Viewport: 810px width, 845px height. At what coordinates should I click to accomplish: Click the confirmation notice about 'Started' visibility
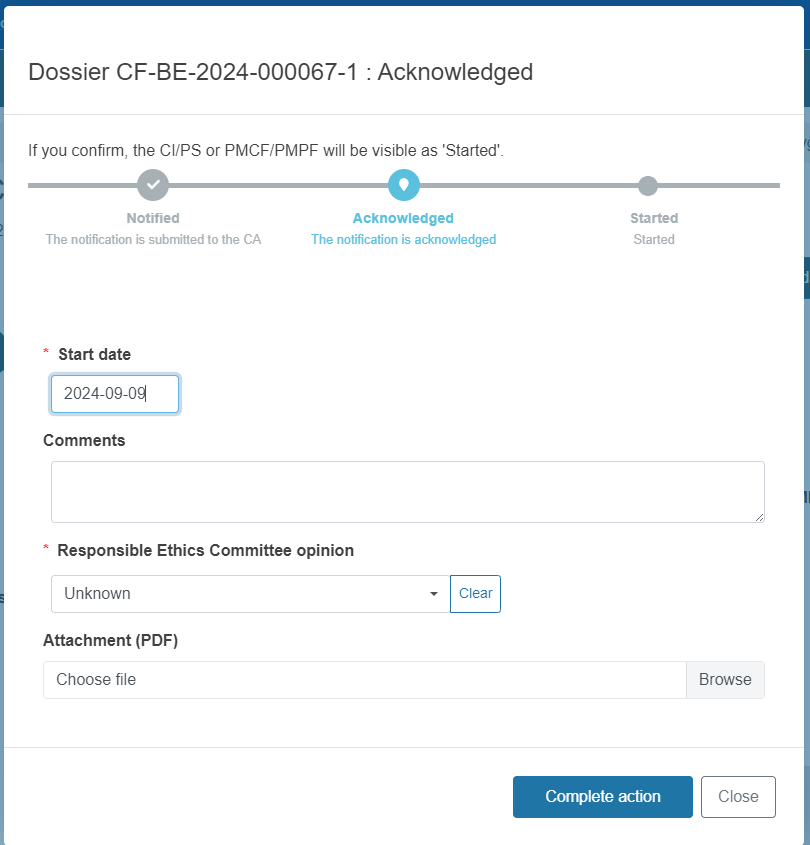(266, 150)
